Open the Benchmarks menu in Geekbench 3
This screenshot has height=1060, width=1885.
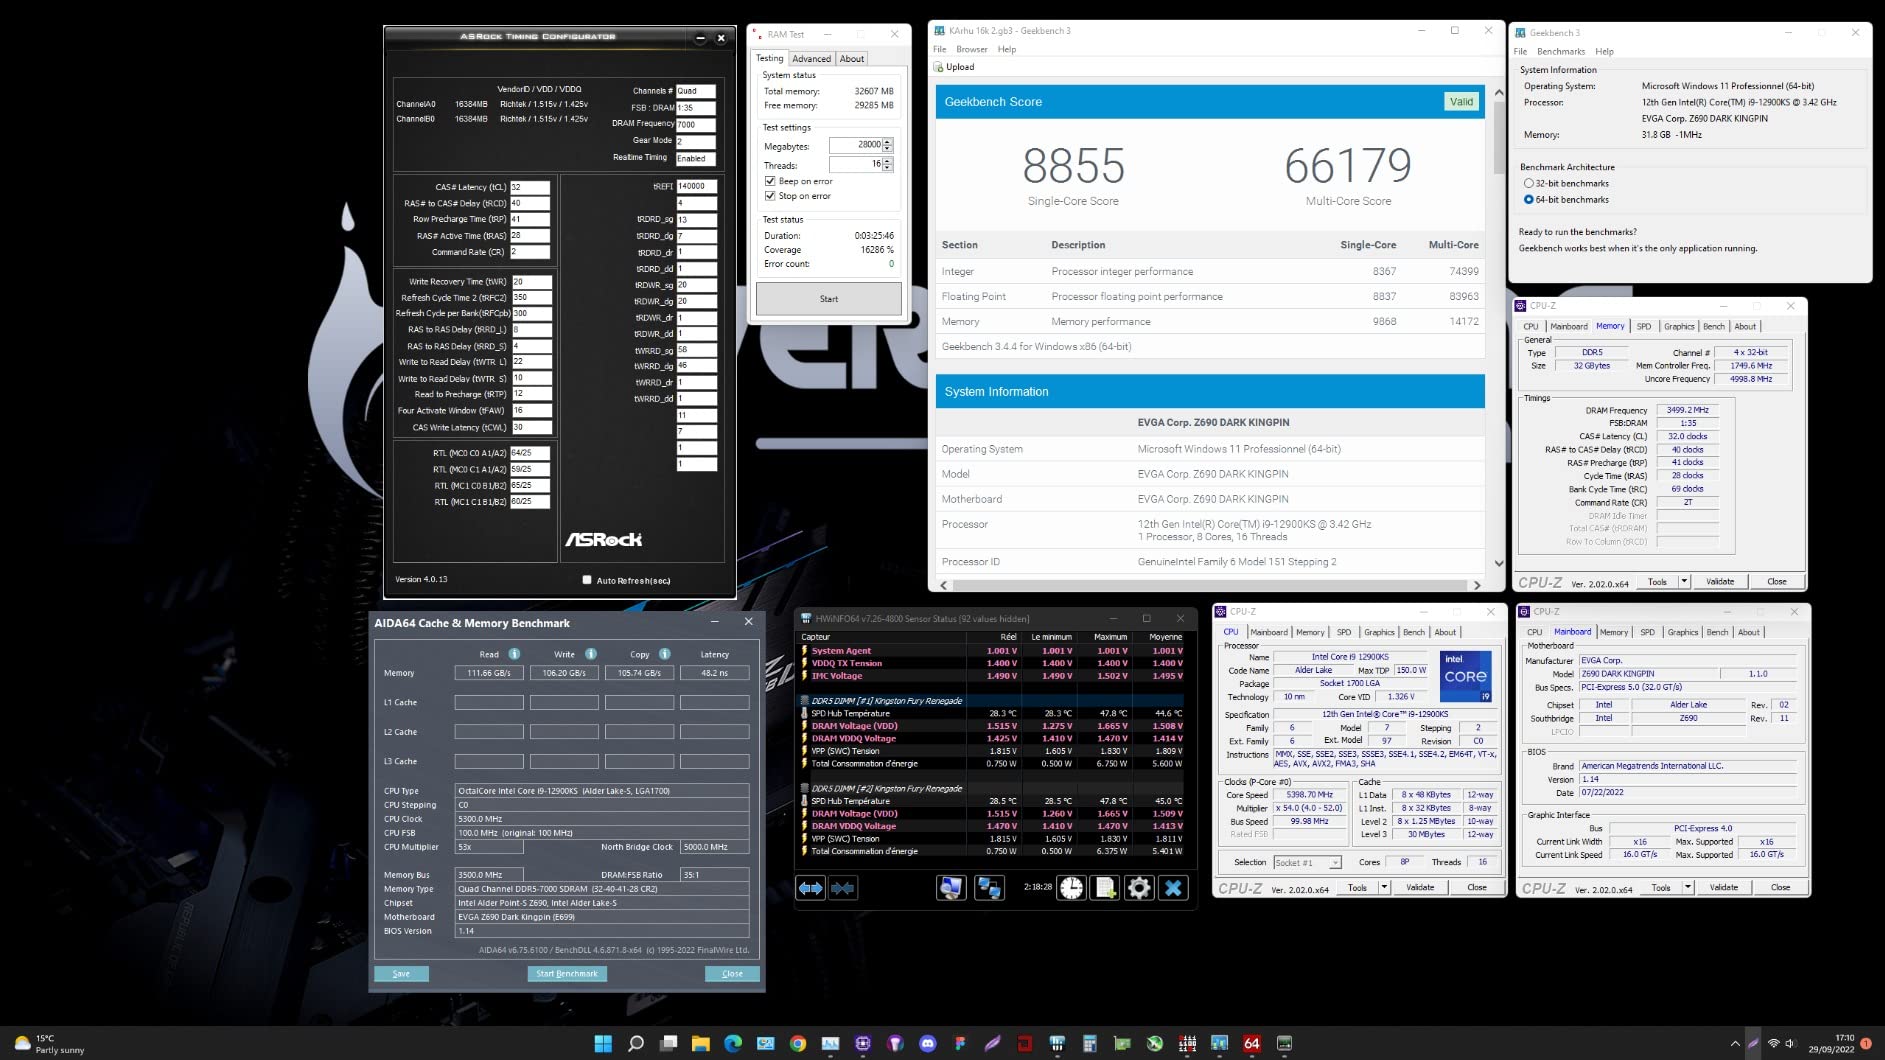pos(1560,51)
